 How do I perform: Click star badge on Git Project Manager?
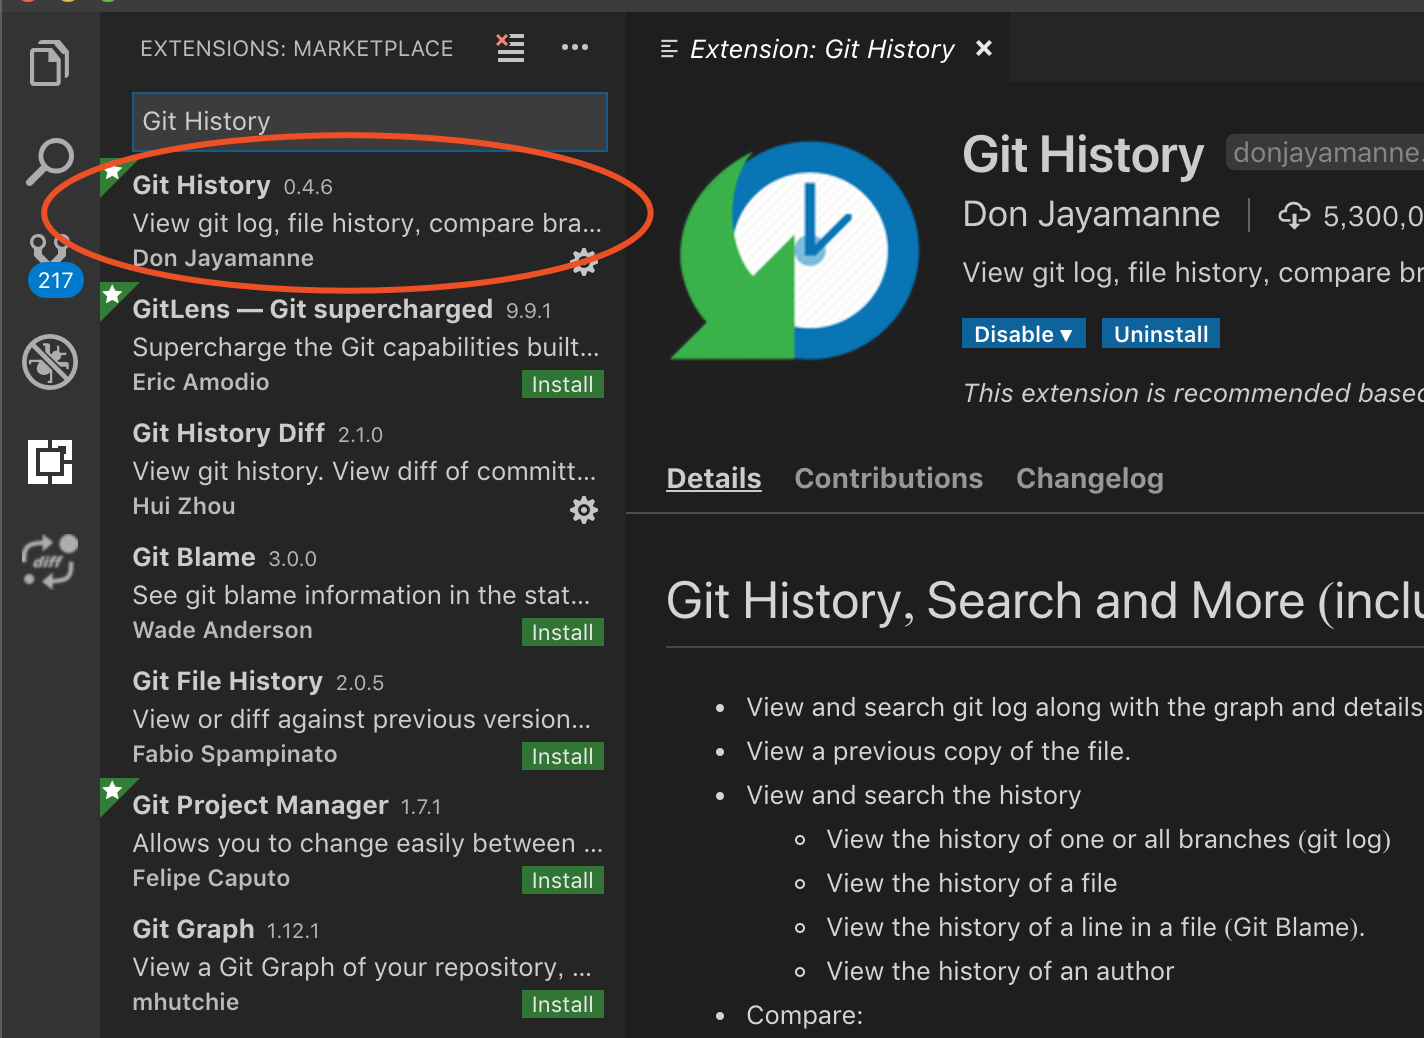[x=112, y=791]
